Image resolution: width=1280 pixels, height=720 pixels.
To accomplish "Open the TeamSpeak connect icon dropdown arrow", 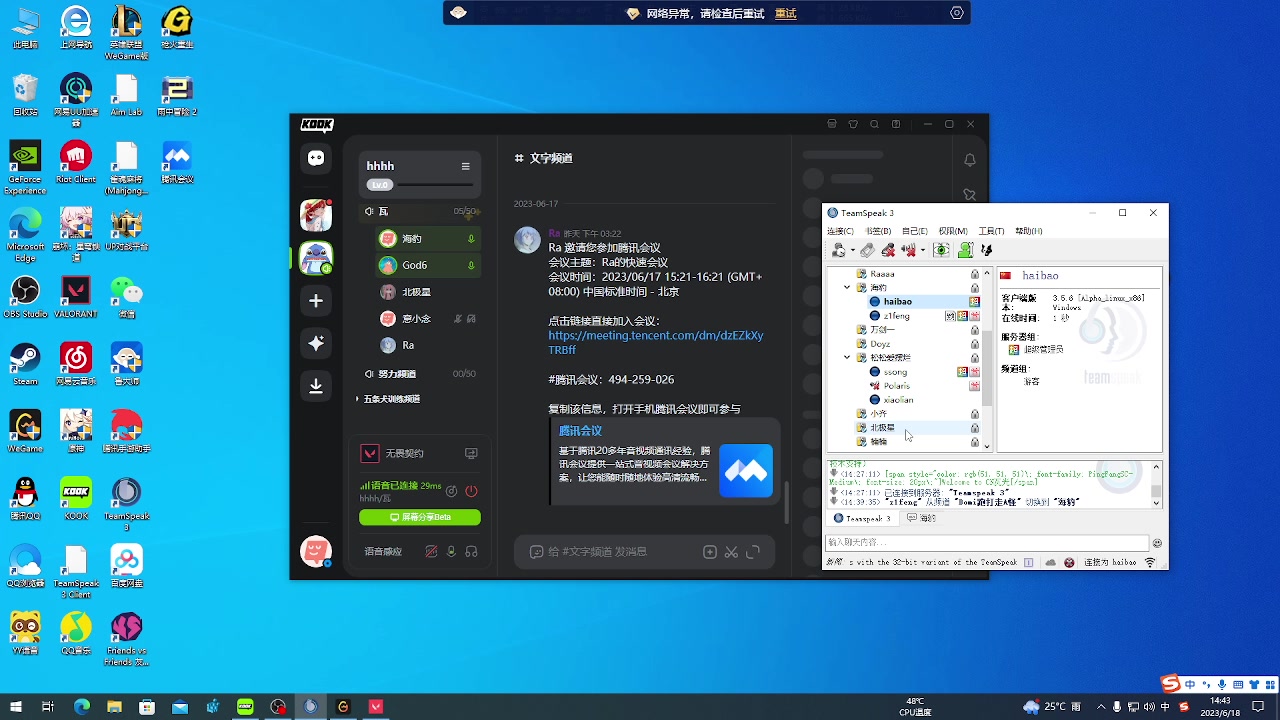I will click(x=853, y=250).
